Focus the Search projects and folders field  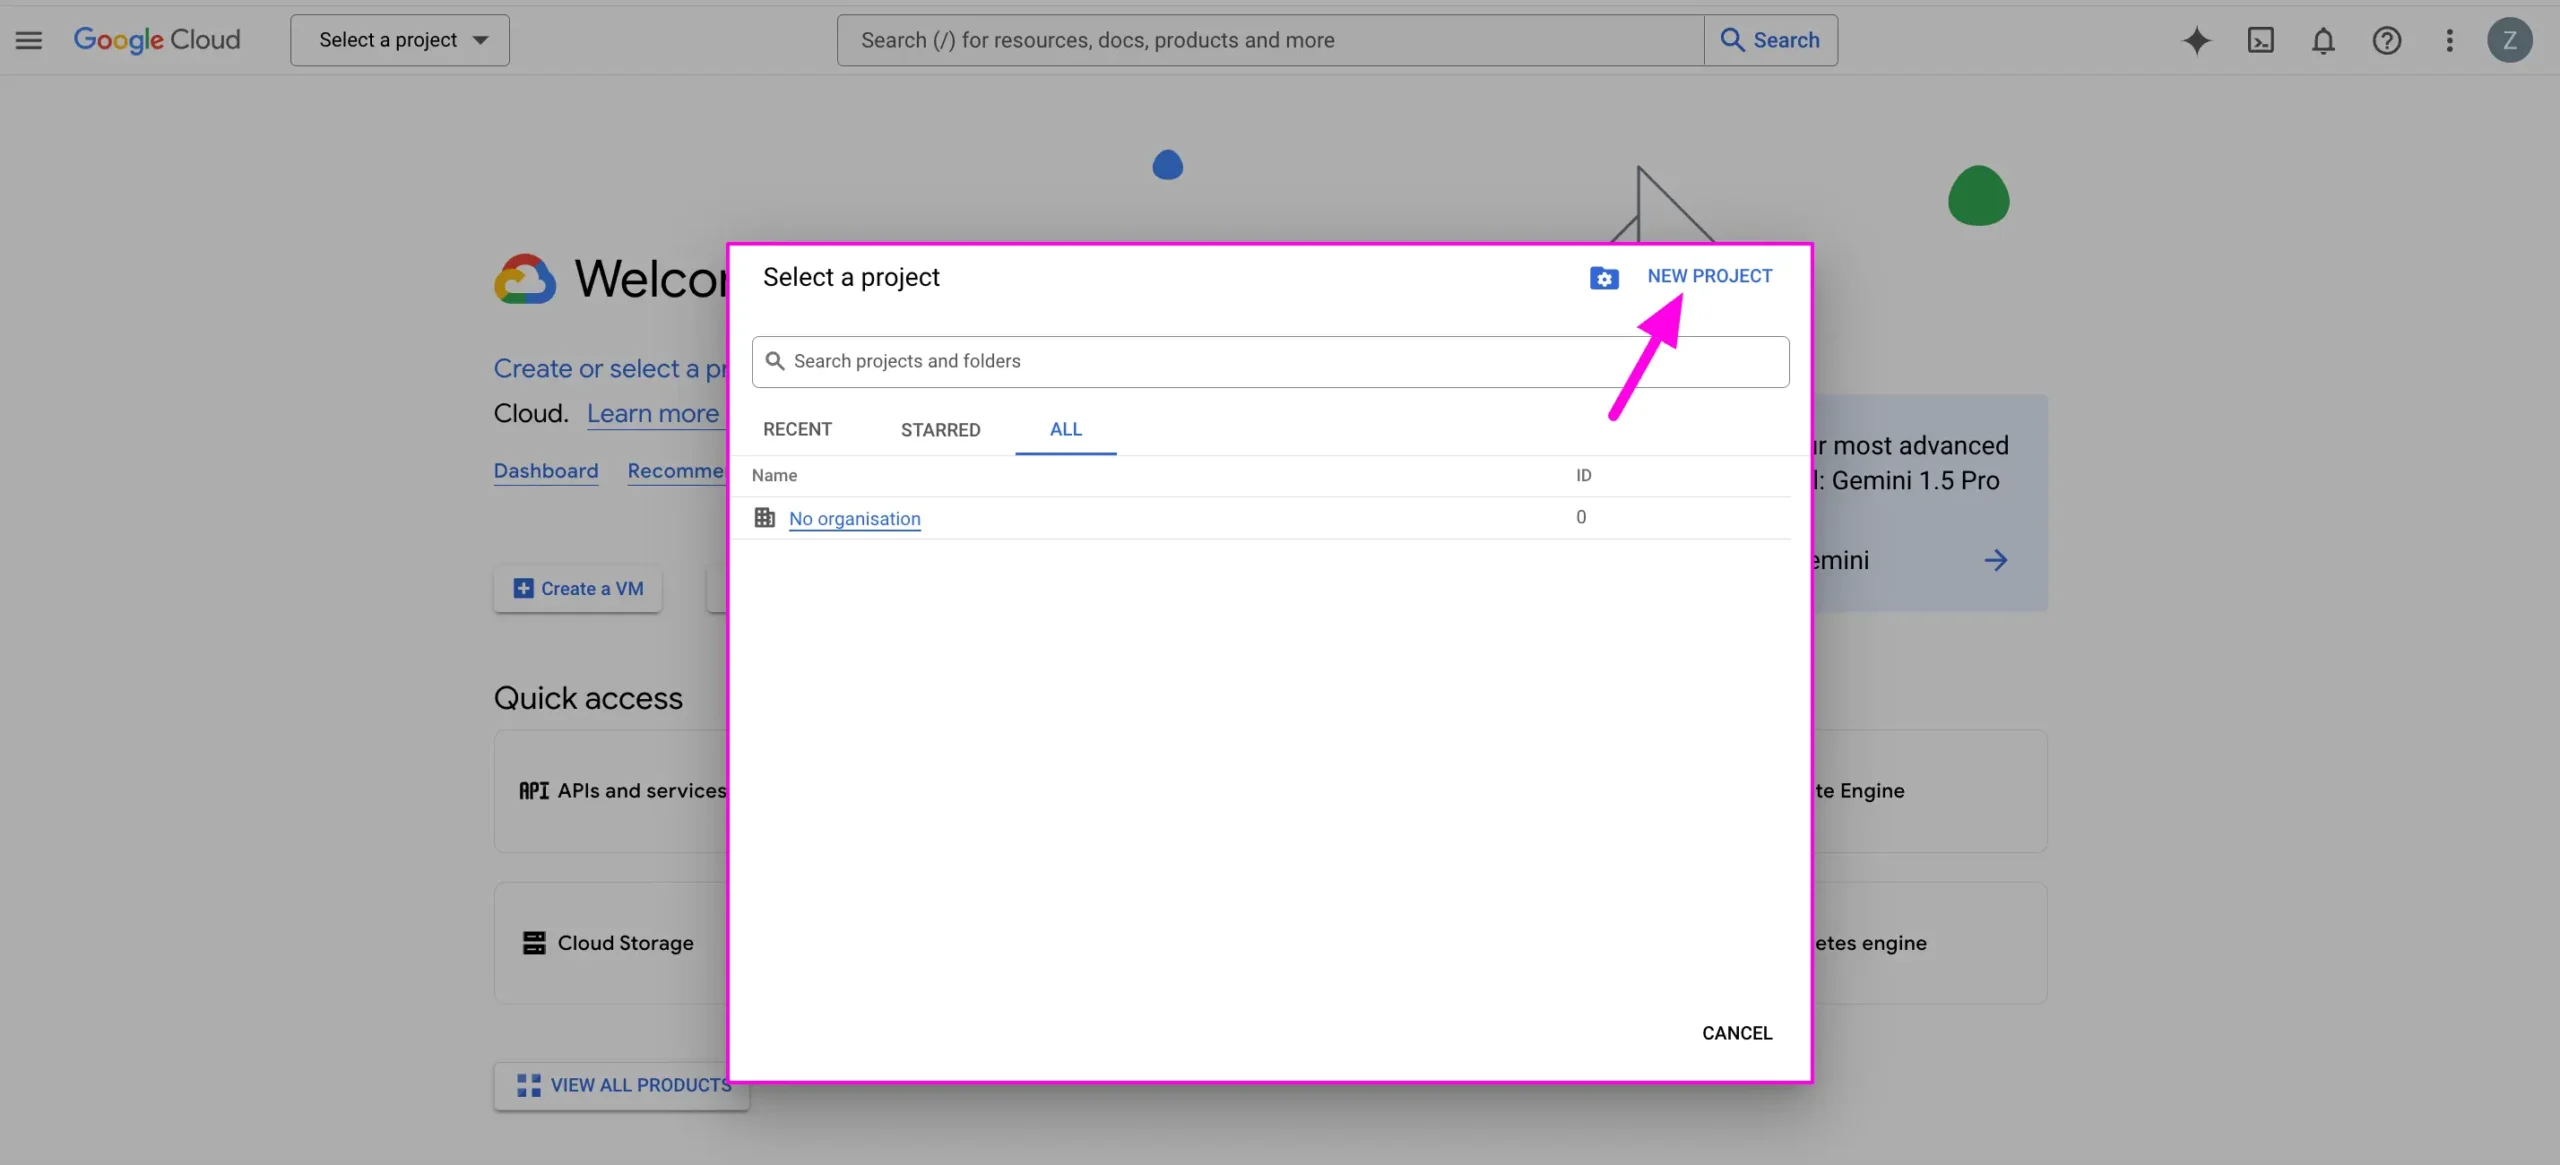[1270, 362]
